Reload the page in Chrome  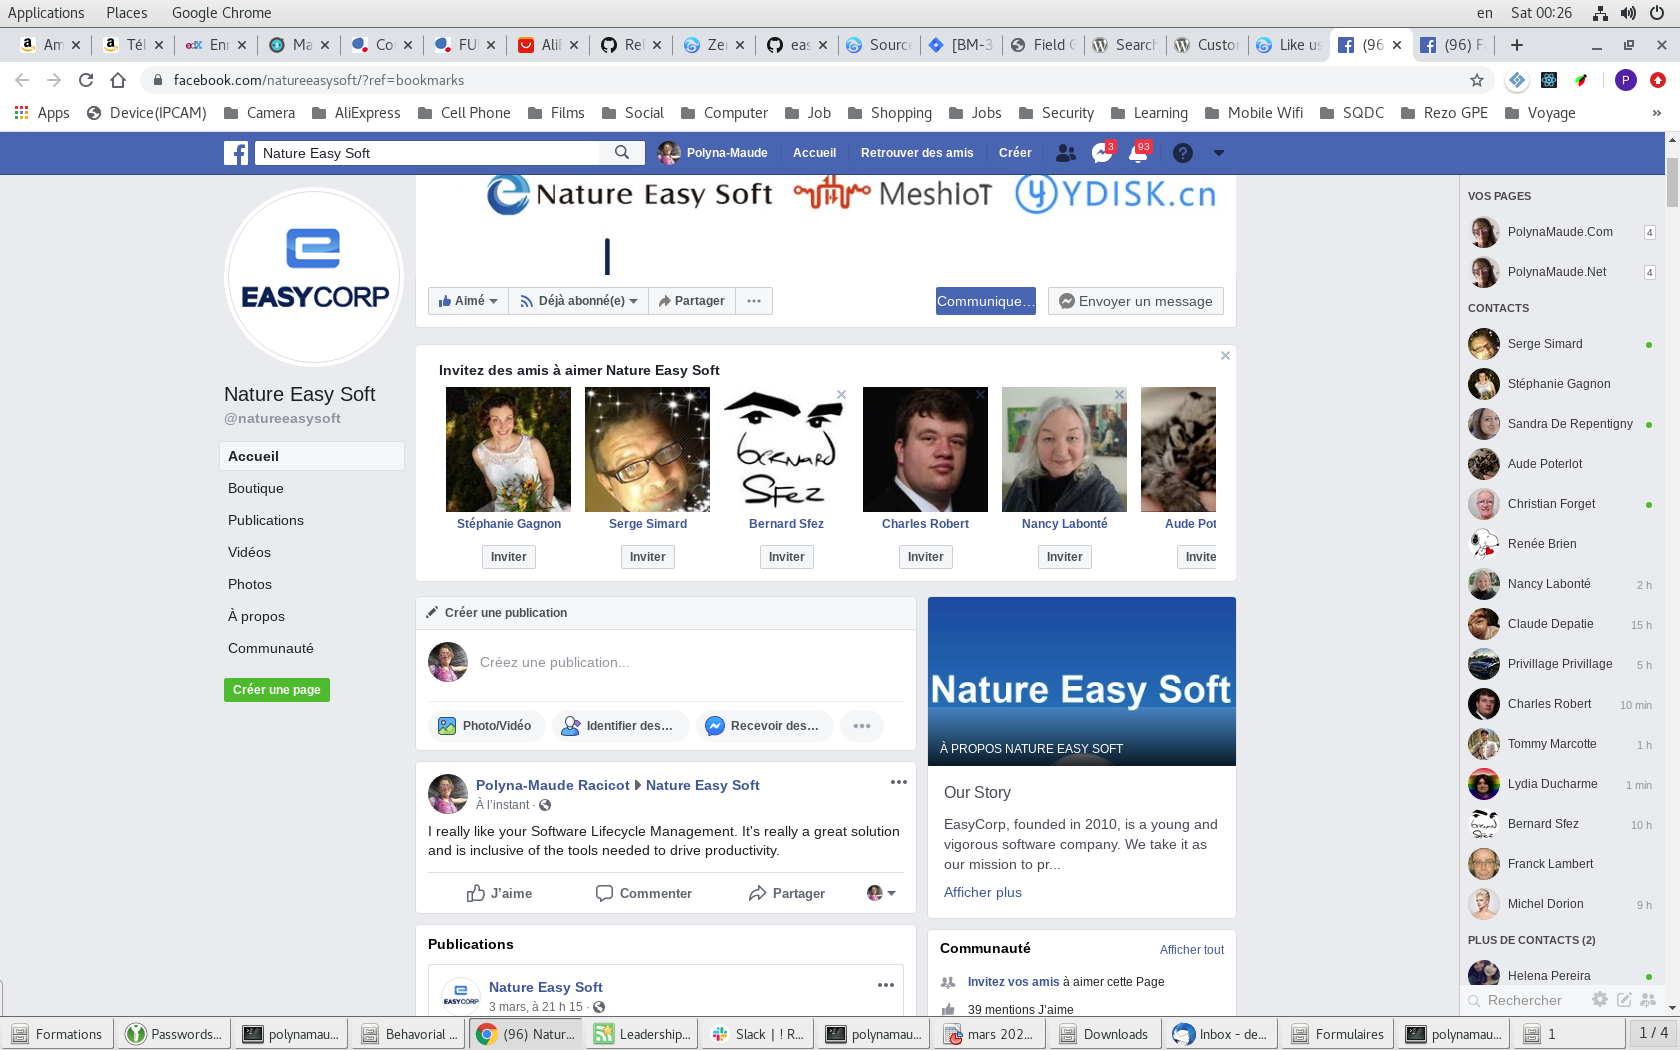[86, 80]
